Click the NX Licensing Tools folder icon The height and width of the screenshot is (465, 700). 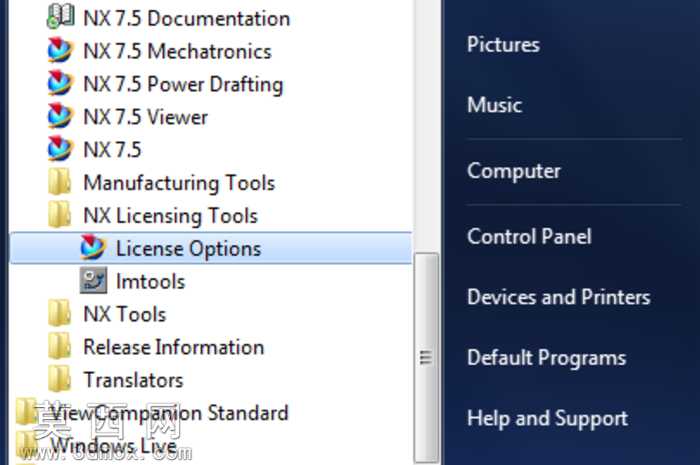pos(59,214)
